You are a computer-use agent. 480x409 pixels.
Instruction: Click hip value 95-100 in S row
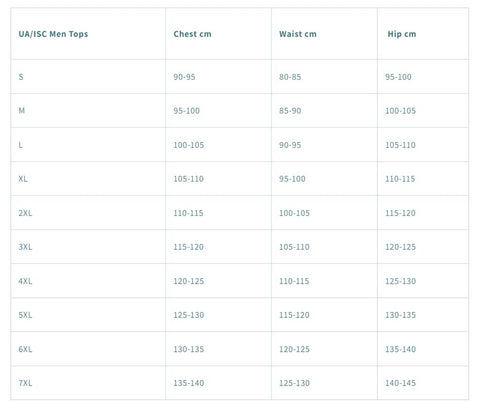(398, 77)
